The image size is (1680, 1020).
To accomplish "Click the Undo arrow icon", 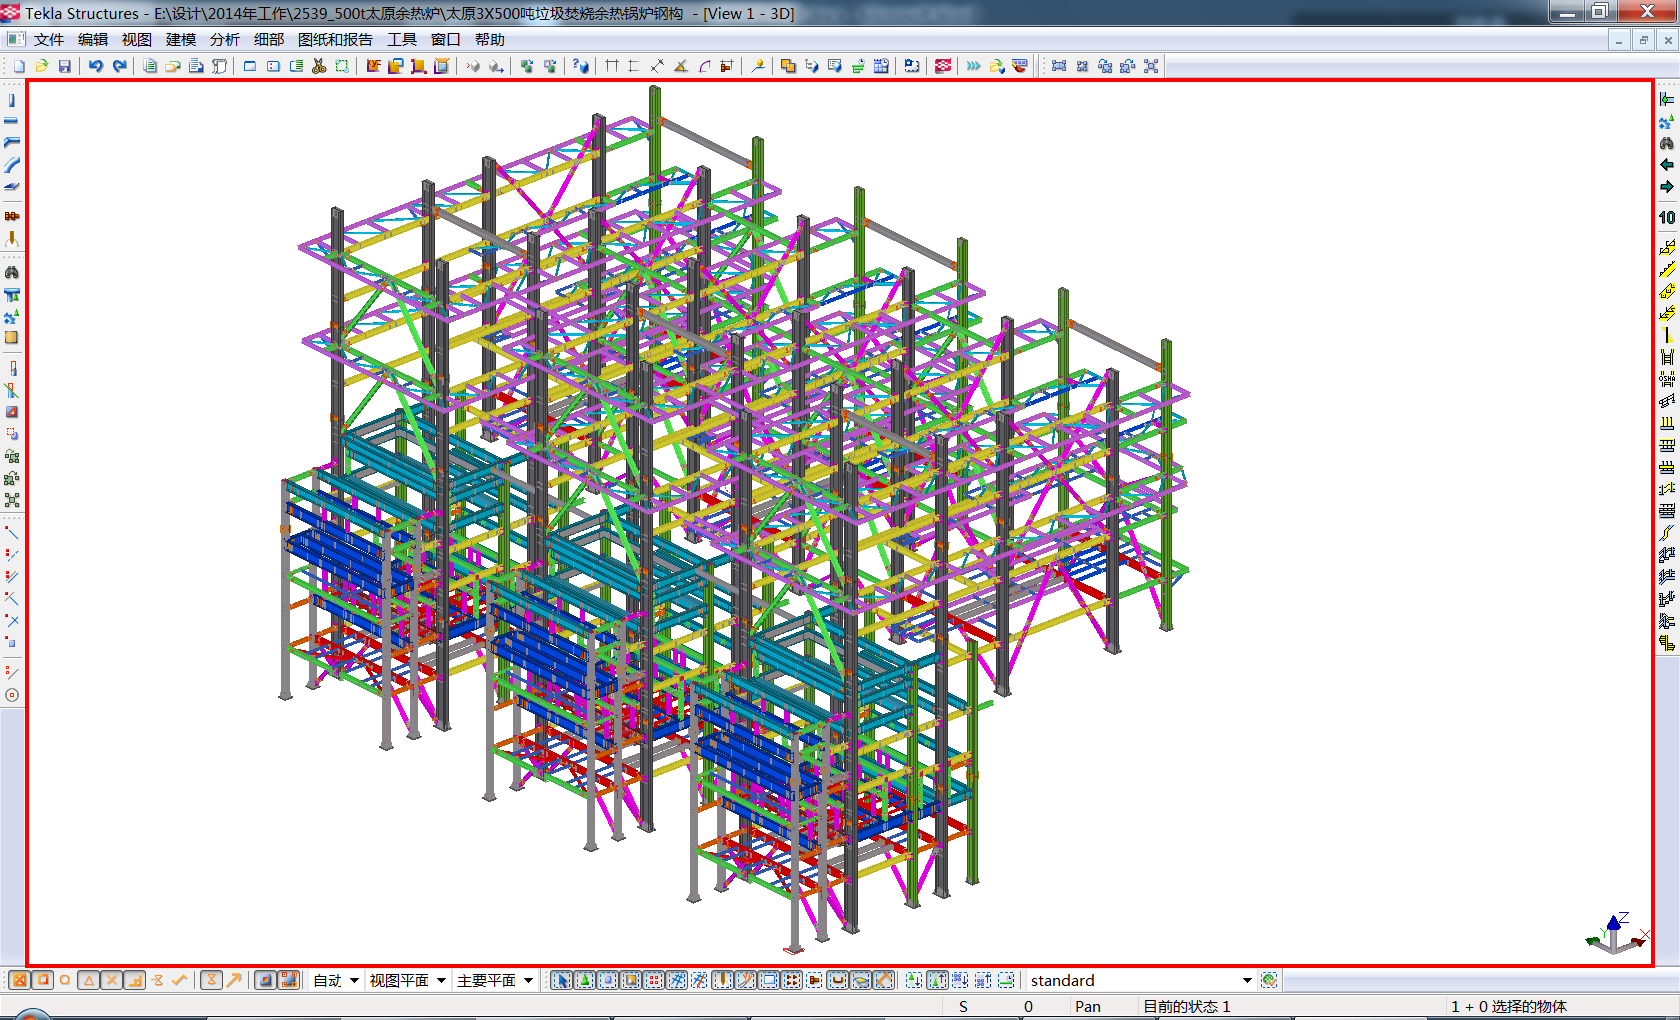I will pos(96,66).
